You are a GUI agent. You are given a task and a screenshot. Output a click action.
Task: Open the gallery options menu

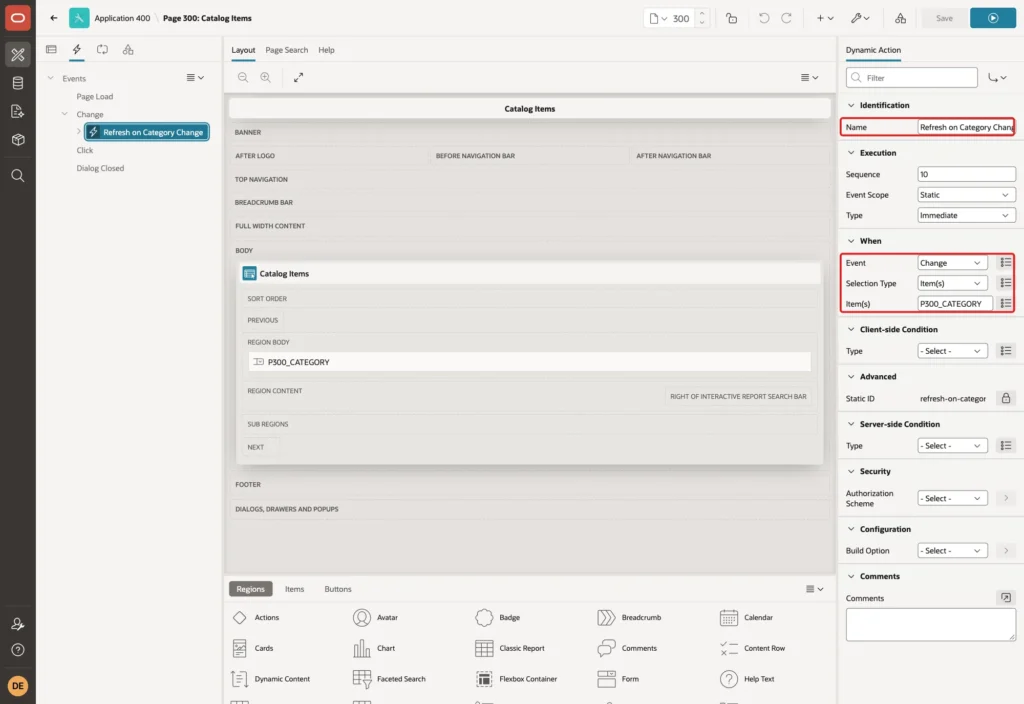(x=814, y=589)
